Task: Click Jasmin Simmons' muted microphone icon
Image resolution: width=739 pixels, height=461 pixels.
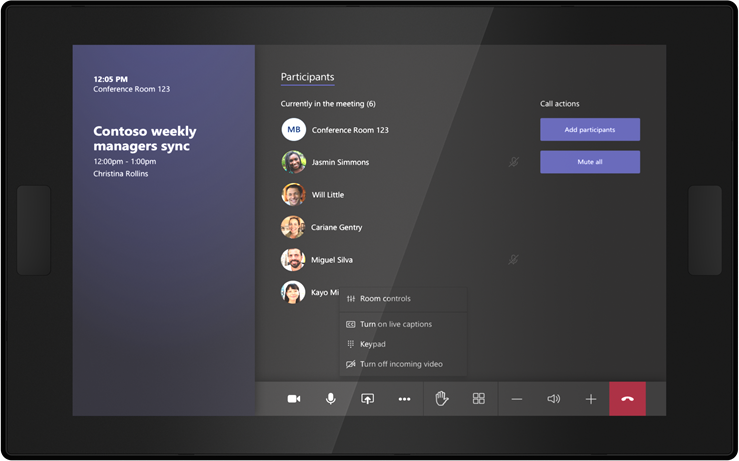Action: pyautogui.click(x=513, y=162)
